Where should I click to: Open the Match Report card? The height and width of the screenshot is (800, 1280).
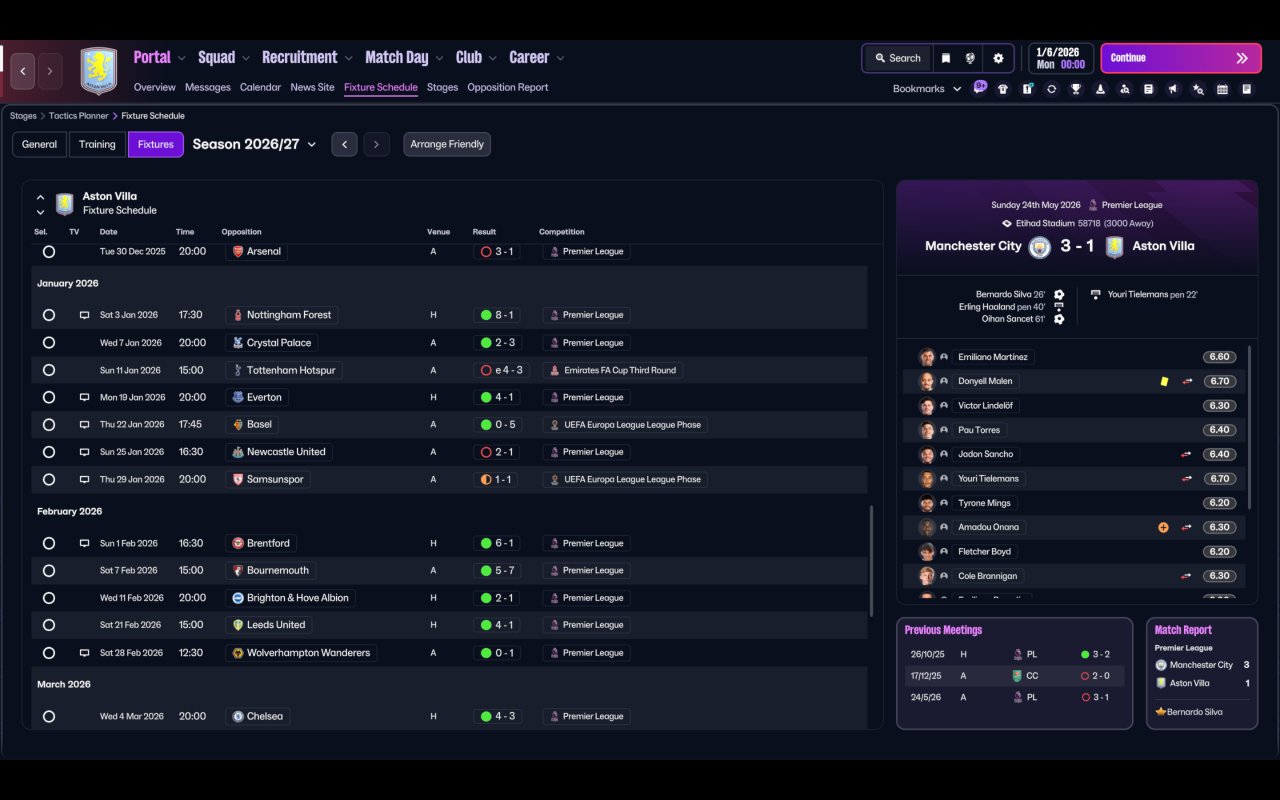click(1202, 673)
